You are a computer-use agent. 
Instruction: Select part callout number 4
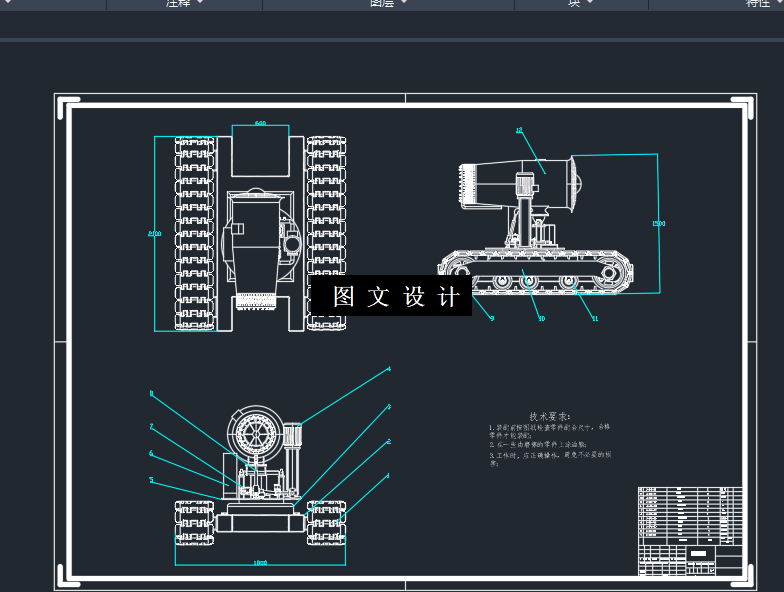[x=389, y=369]
